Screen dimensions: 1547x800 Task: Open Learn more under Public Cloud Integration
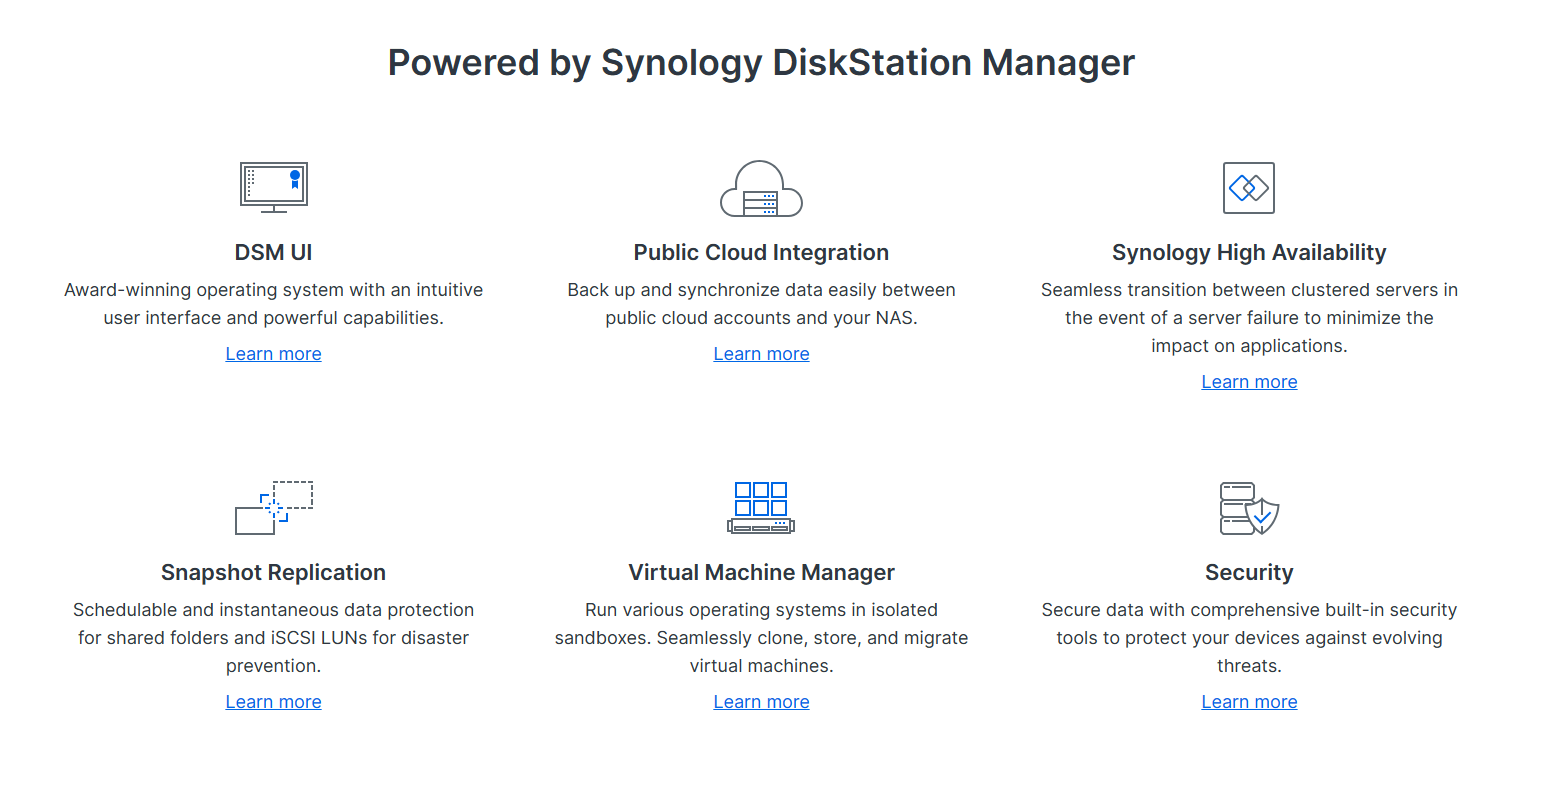pyautogui.click(x=761, y=354)
